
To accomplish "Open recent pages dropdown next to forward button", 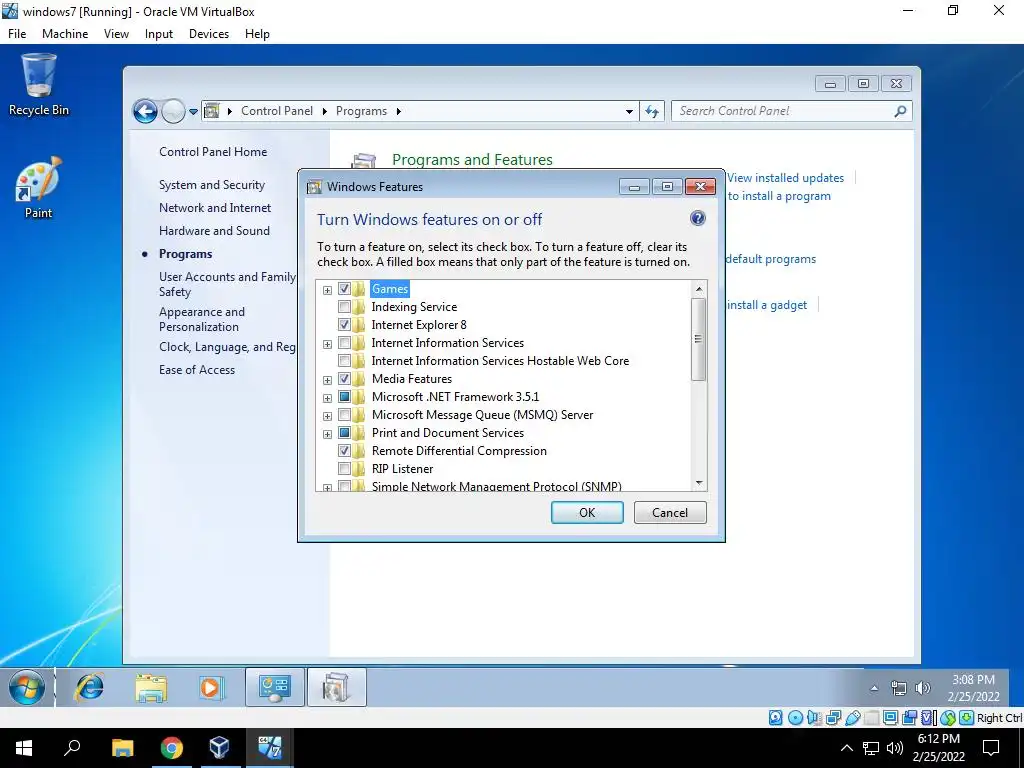I will 193,112.
